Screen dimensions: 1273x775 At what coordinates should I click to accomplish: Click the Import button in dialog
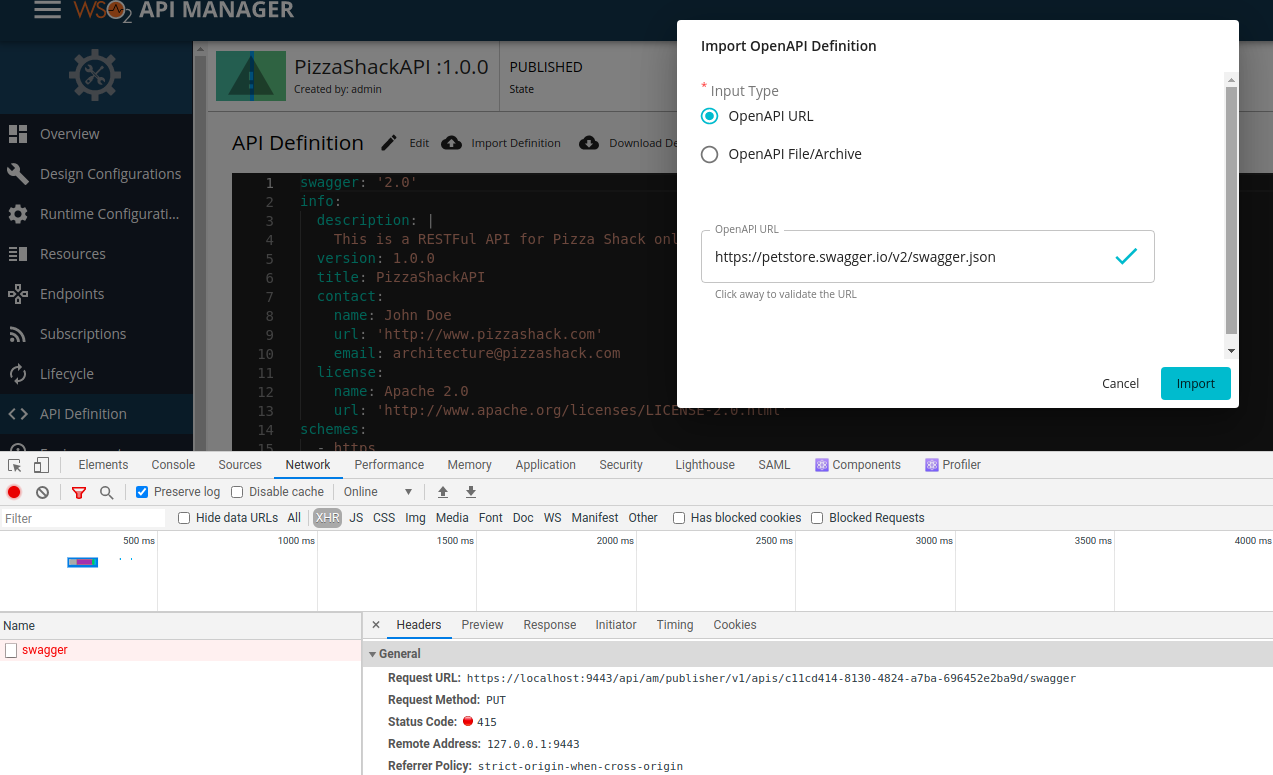point(1196,384)
